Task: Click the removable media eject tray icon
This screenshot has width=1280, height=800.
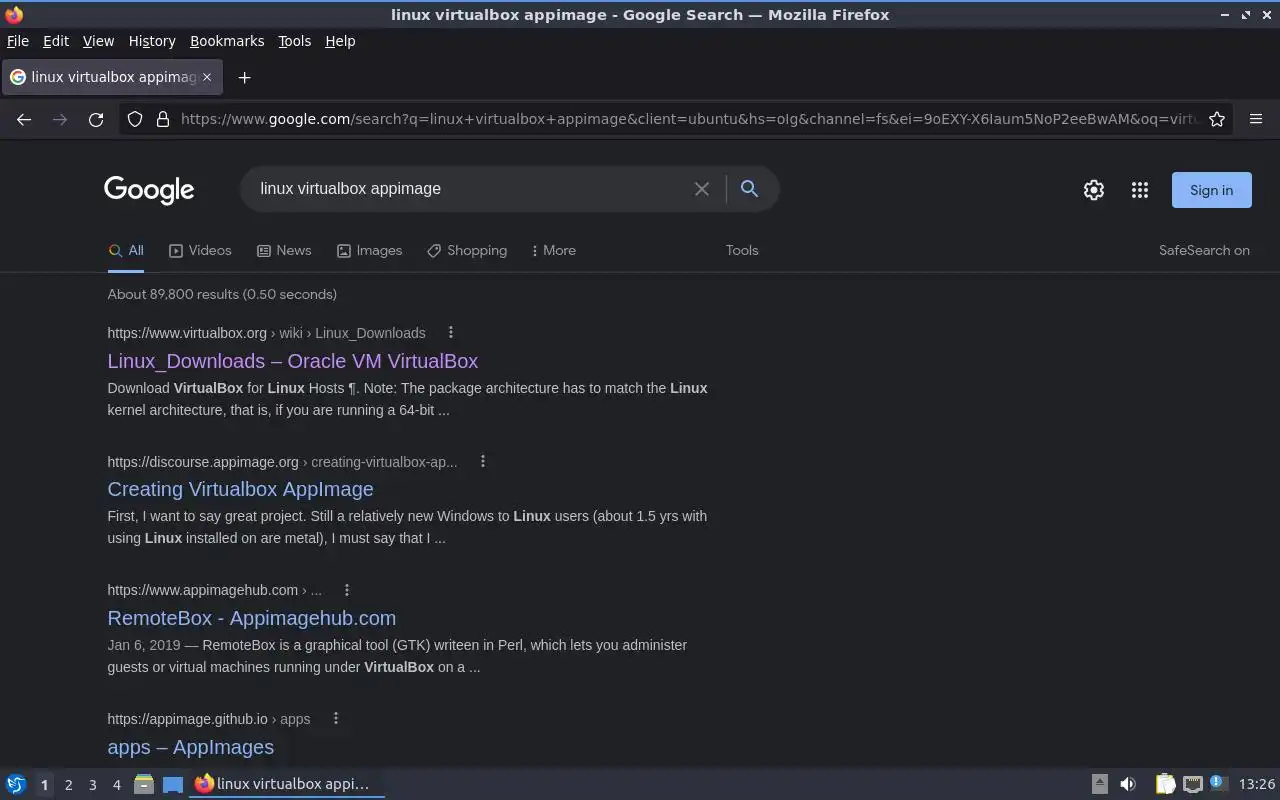Action: click(x=1099, y=784)
